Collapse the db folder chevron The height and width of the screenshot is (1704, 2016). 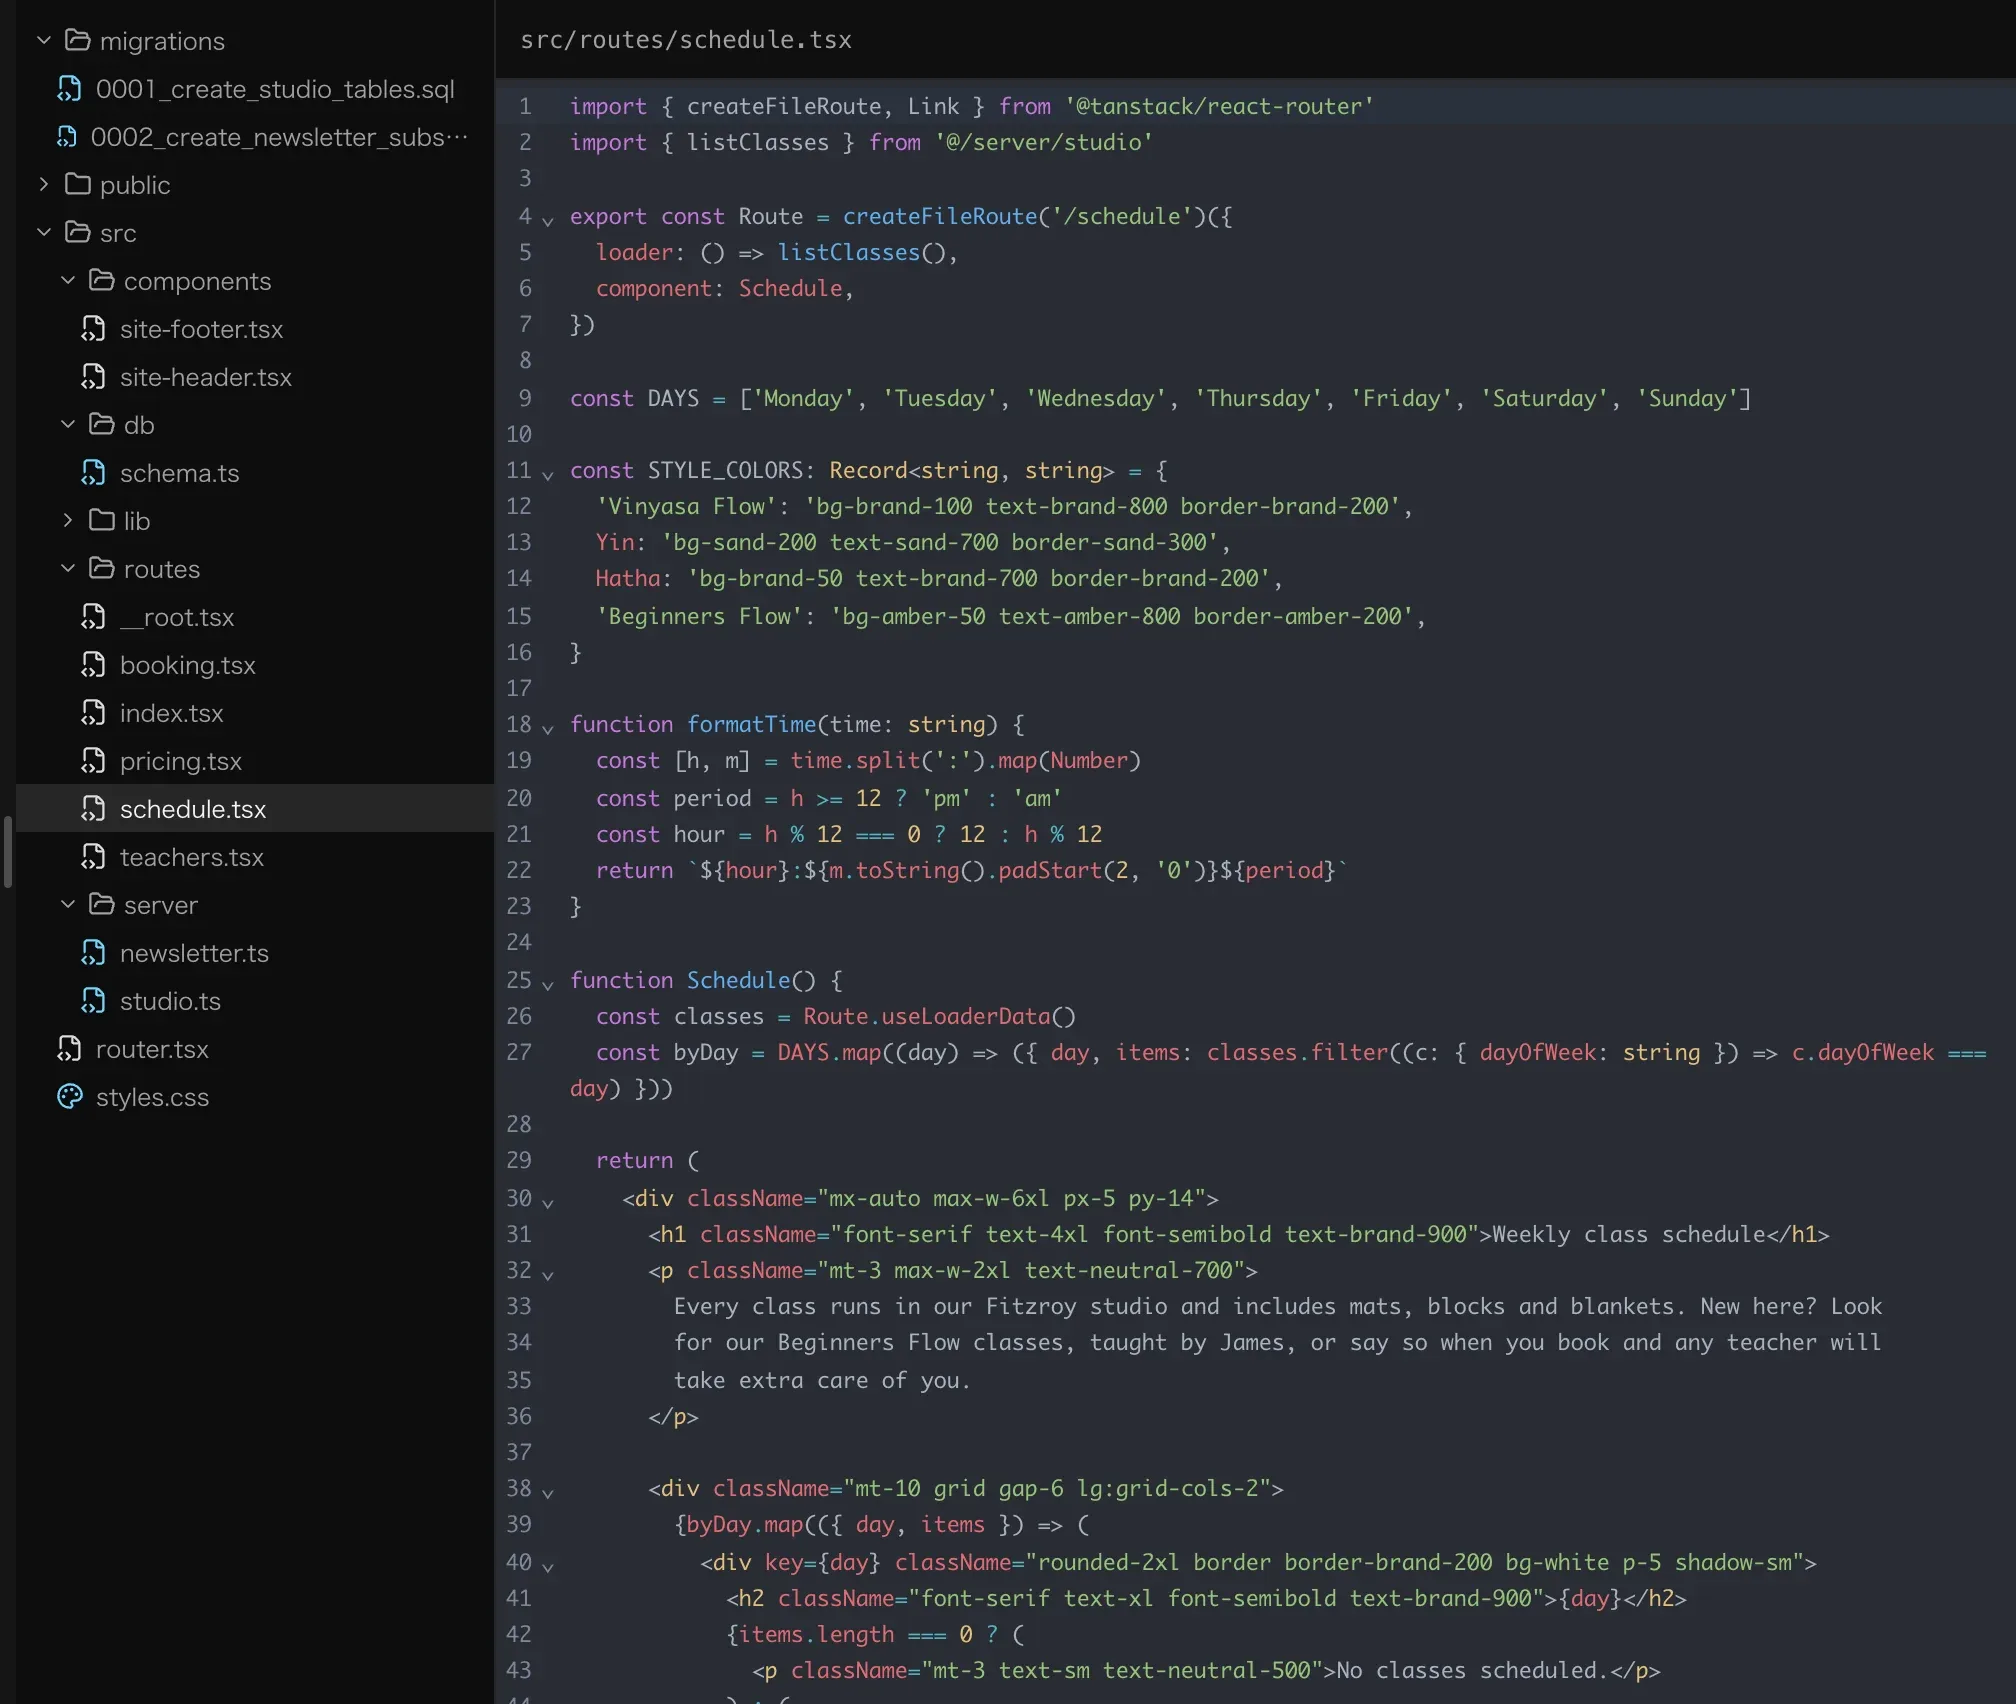pos(68,424)
